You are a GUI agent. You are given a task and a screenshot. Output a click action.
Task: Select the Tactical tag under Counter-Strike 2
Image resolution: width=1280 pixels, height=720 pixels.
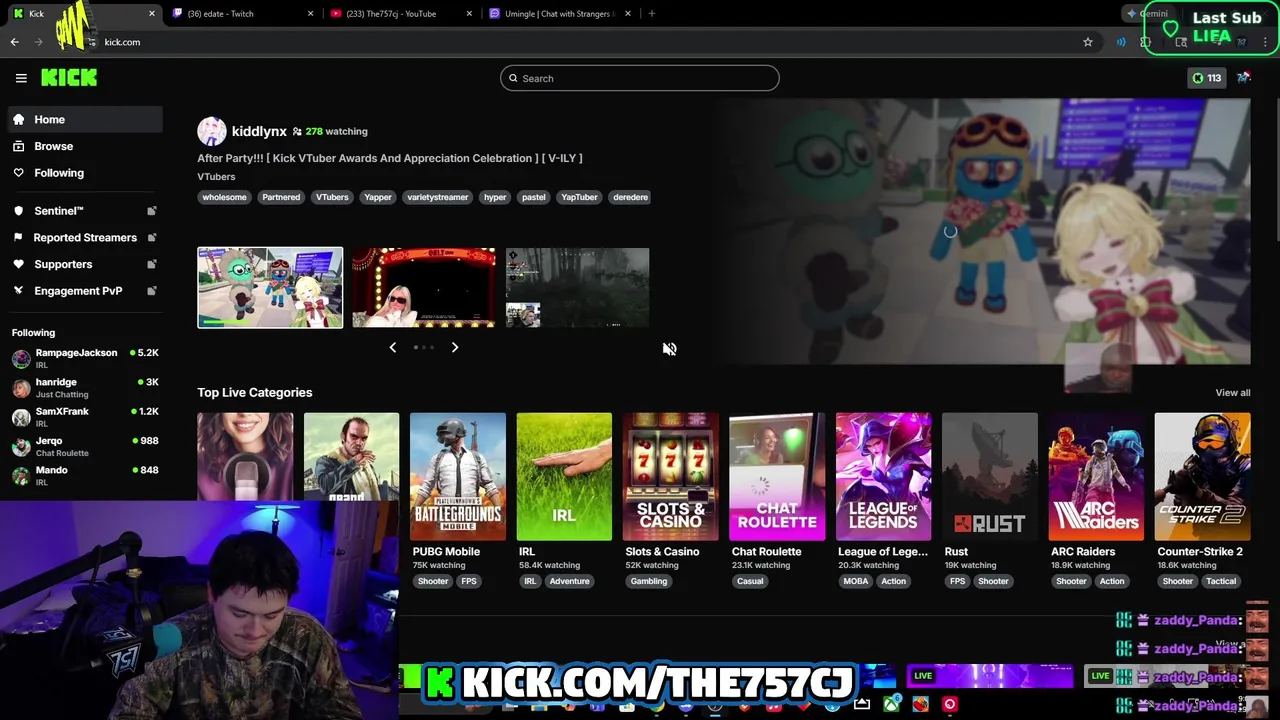pos(1221,581)
